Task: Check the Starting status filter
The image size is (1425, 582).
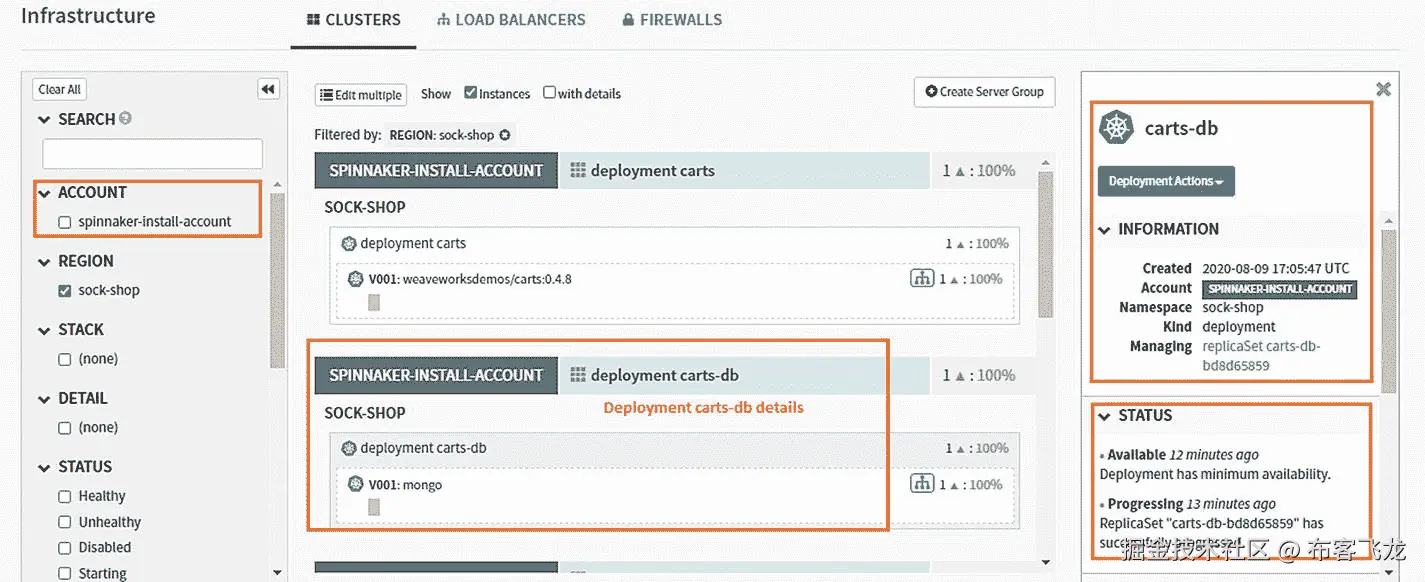Action: click(65, 574)
